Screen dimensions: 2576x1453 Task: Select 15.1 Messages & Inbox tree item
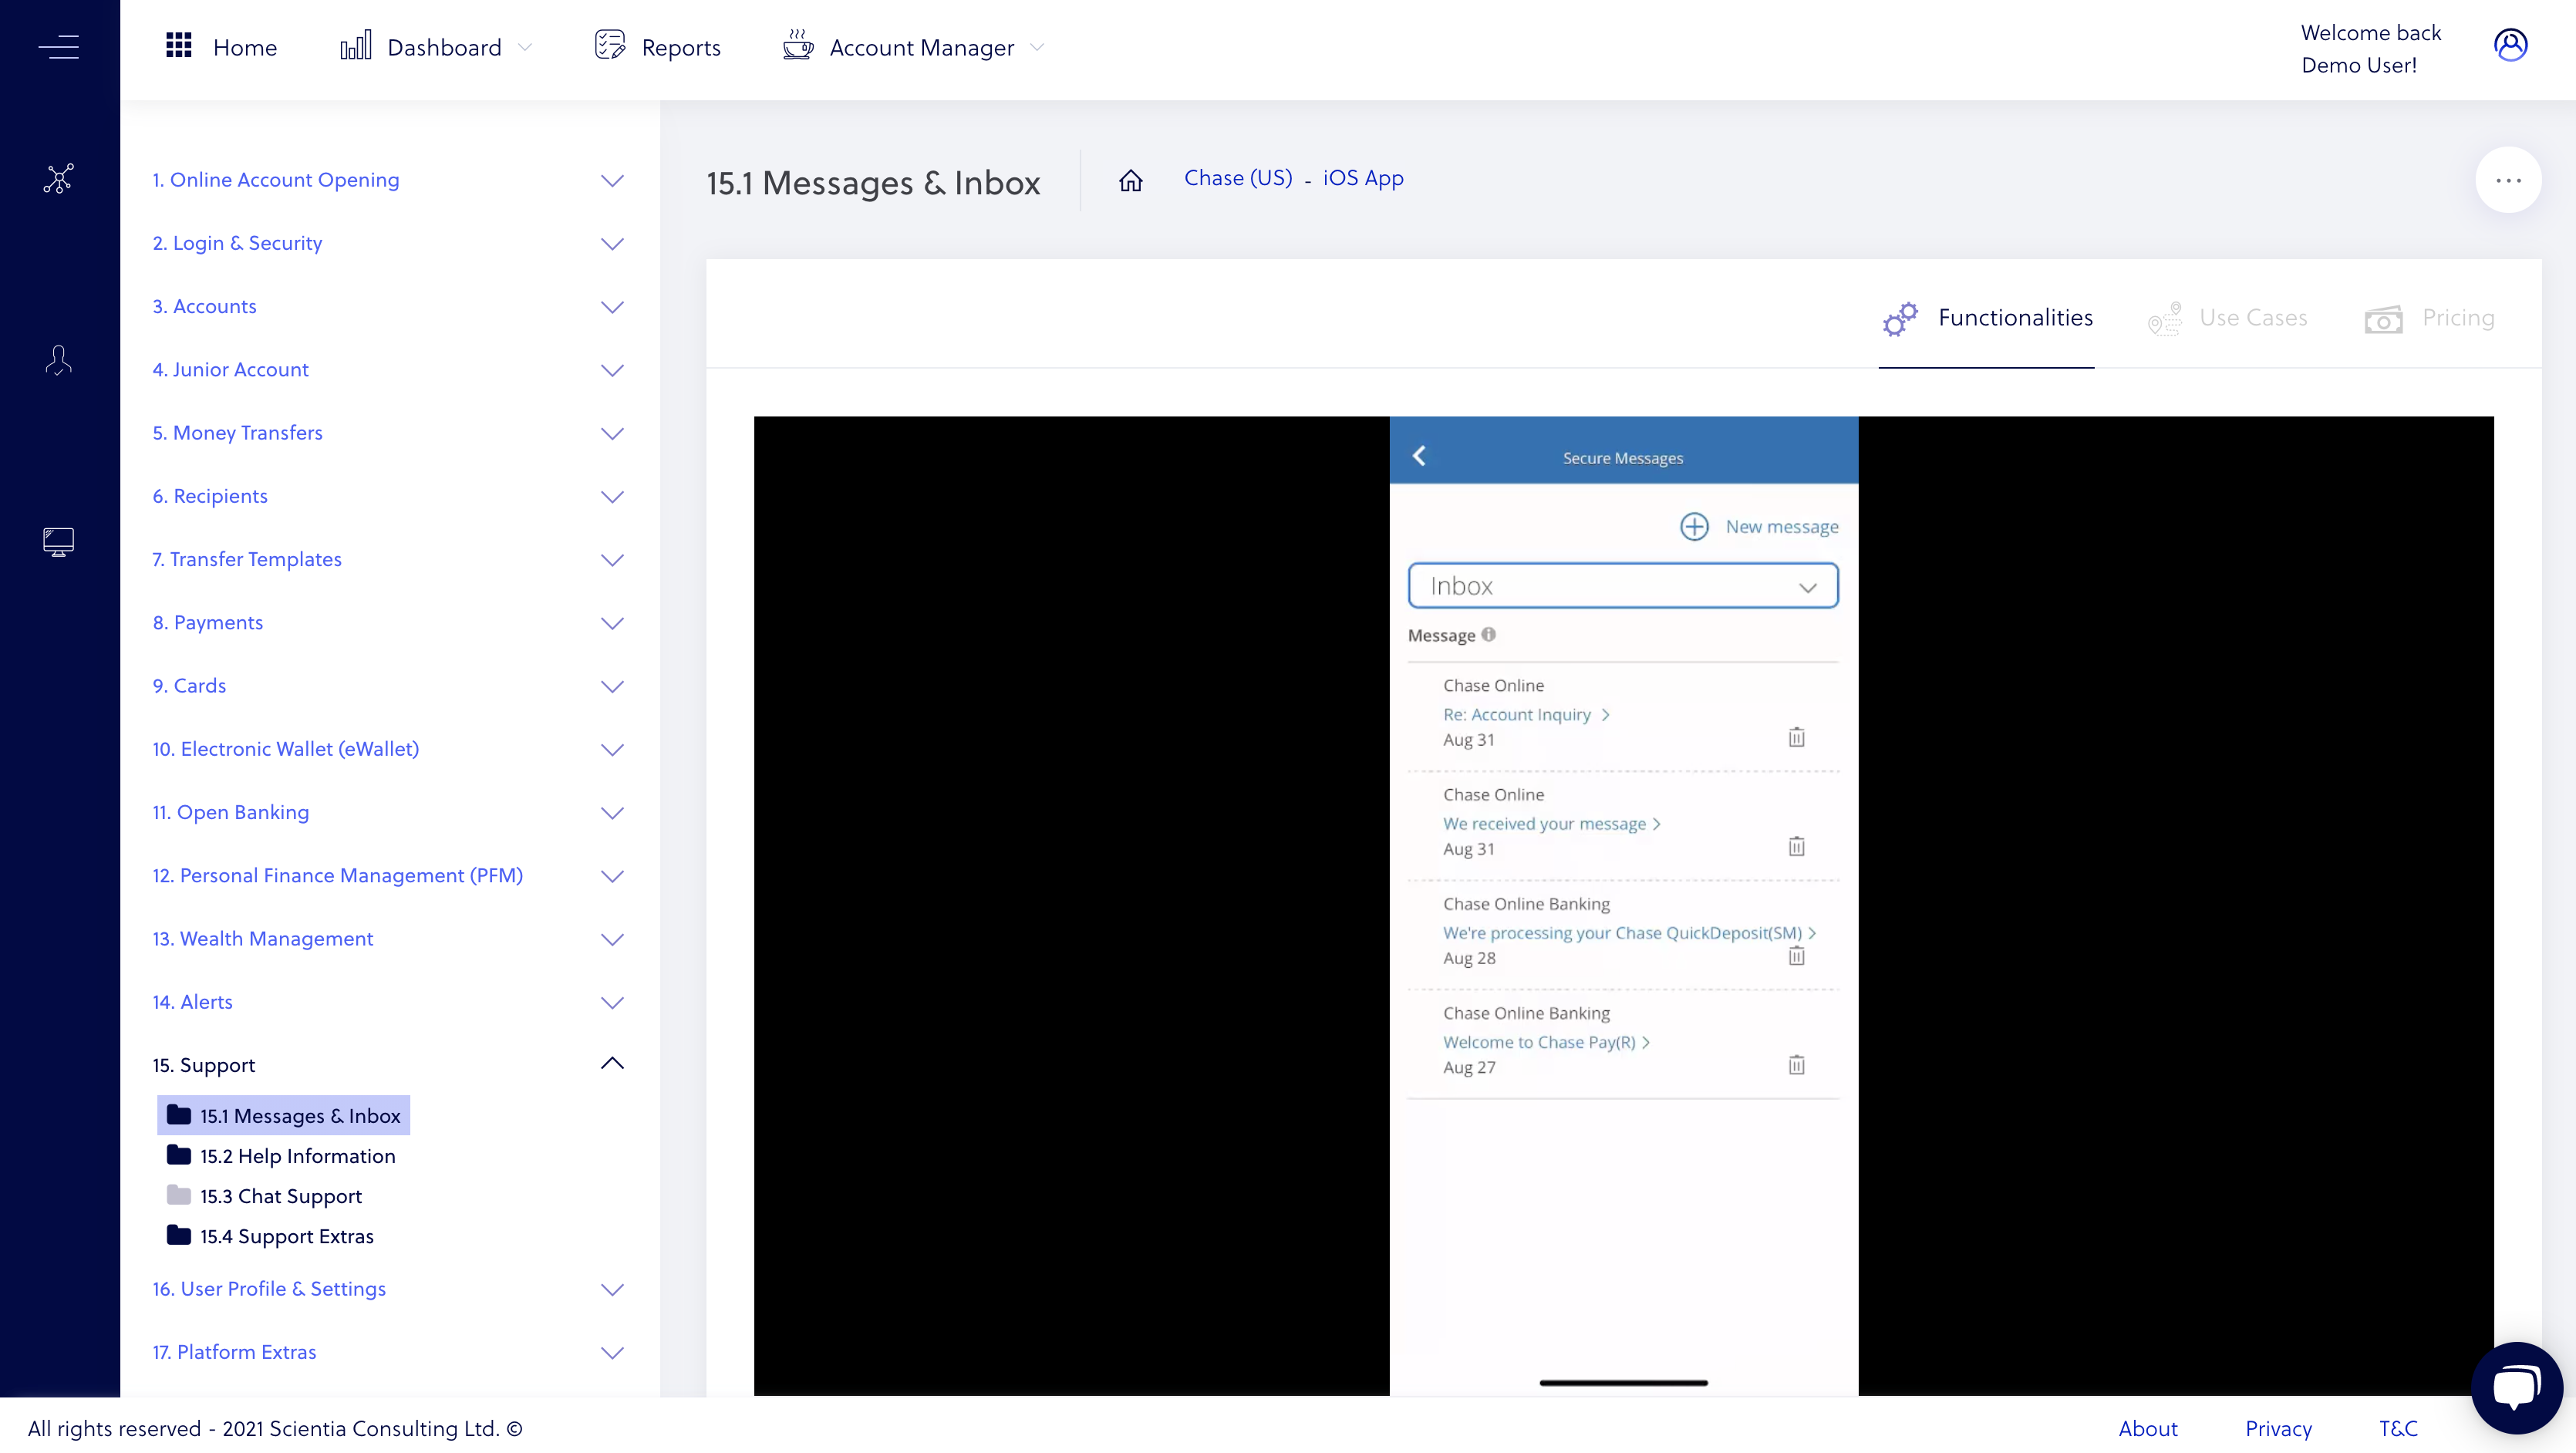coord(284,1115)
